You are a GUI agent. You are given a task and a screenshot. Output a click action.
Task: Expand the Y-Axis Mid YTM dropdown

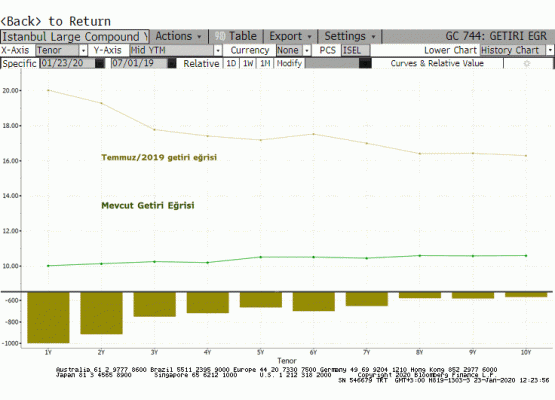point(218,50)
